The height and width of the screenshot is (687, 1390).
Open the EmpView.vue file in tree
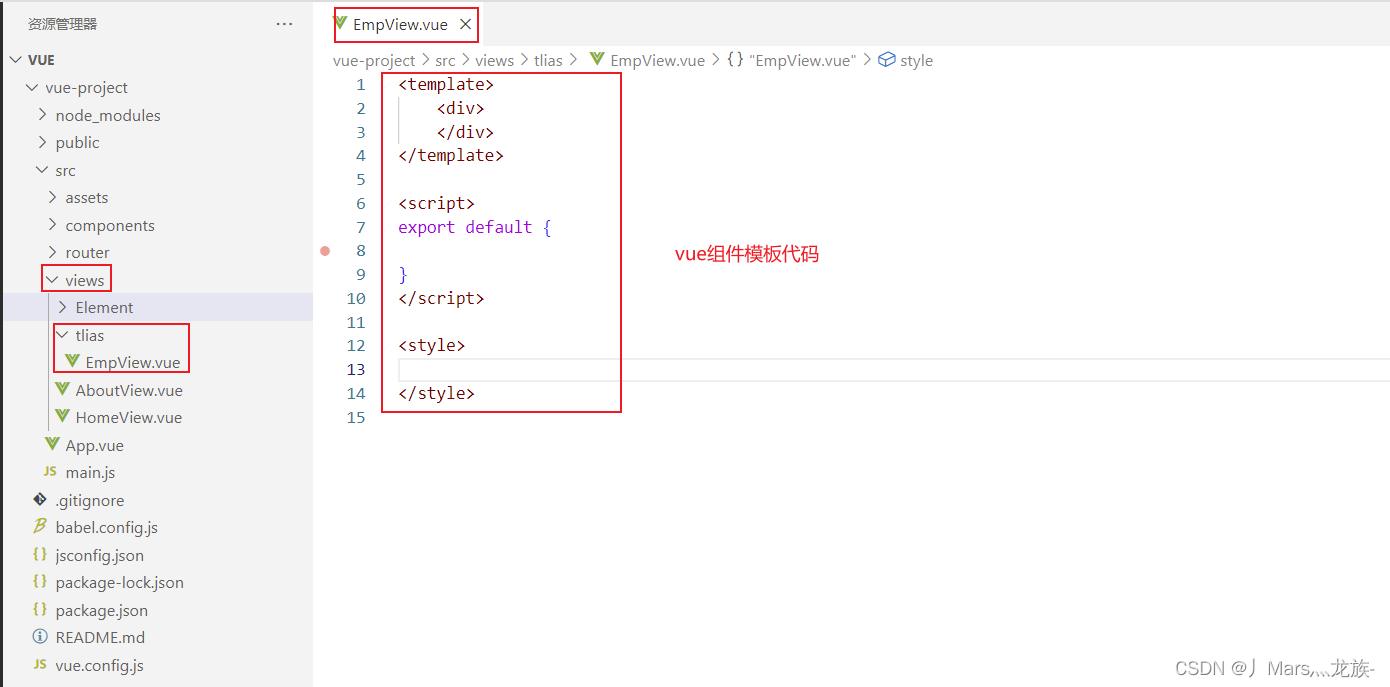[133, 363]
